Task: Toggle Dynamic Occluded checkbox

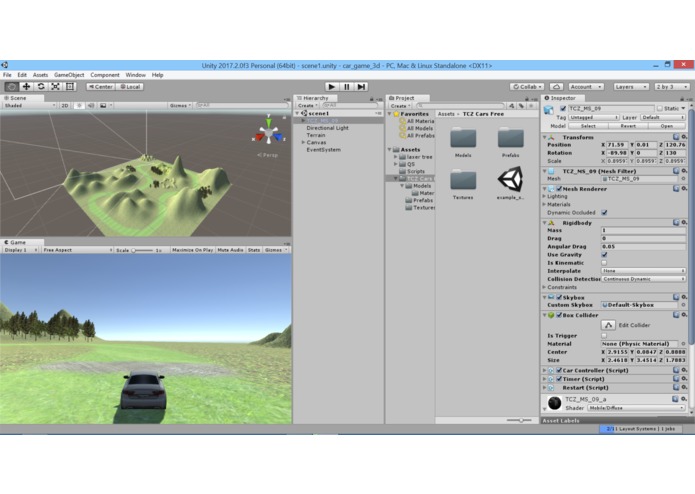Action: (604, 213)
